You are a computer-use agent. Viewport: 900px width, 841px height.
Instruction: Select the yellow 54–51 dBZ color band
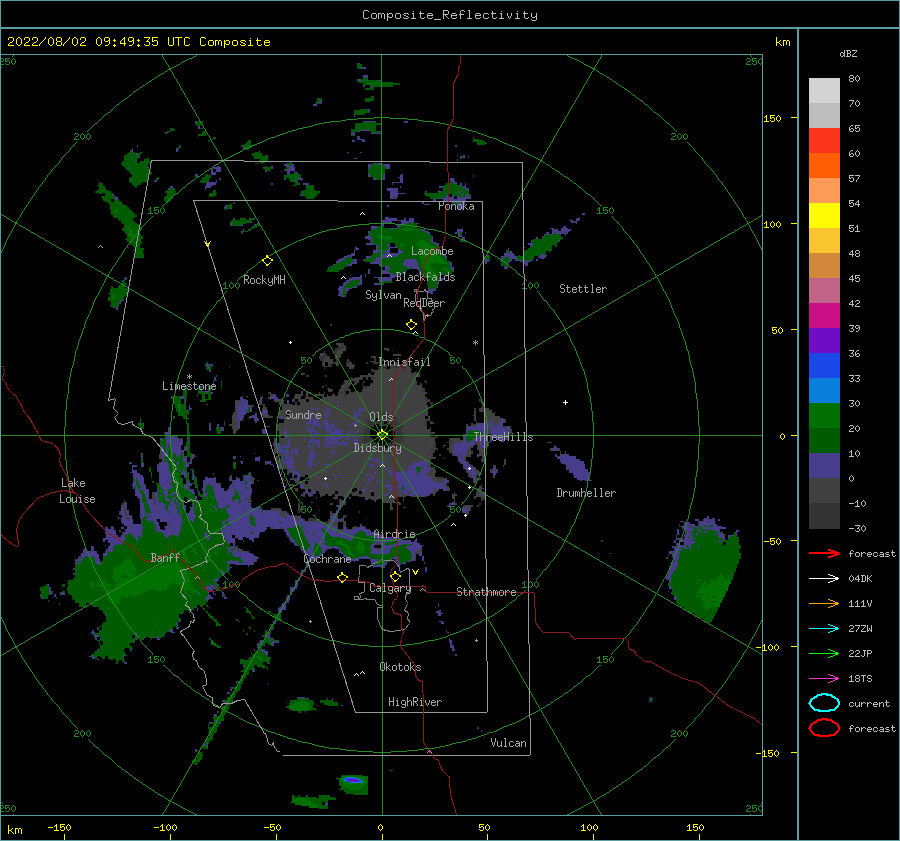824,216
